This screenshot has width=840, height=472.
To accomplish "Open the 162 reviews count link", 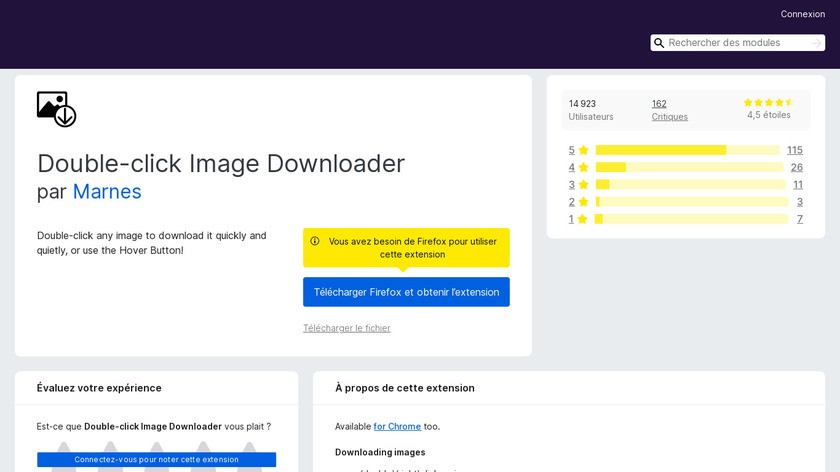I will [659, 104].
